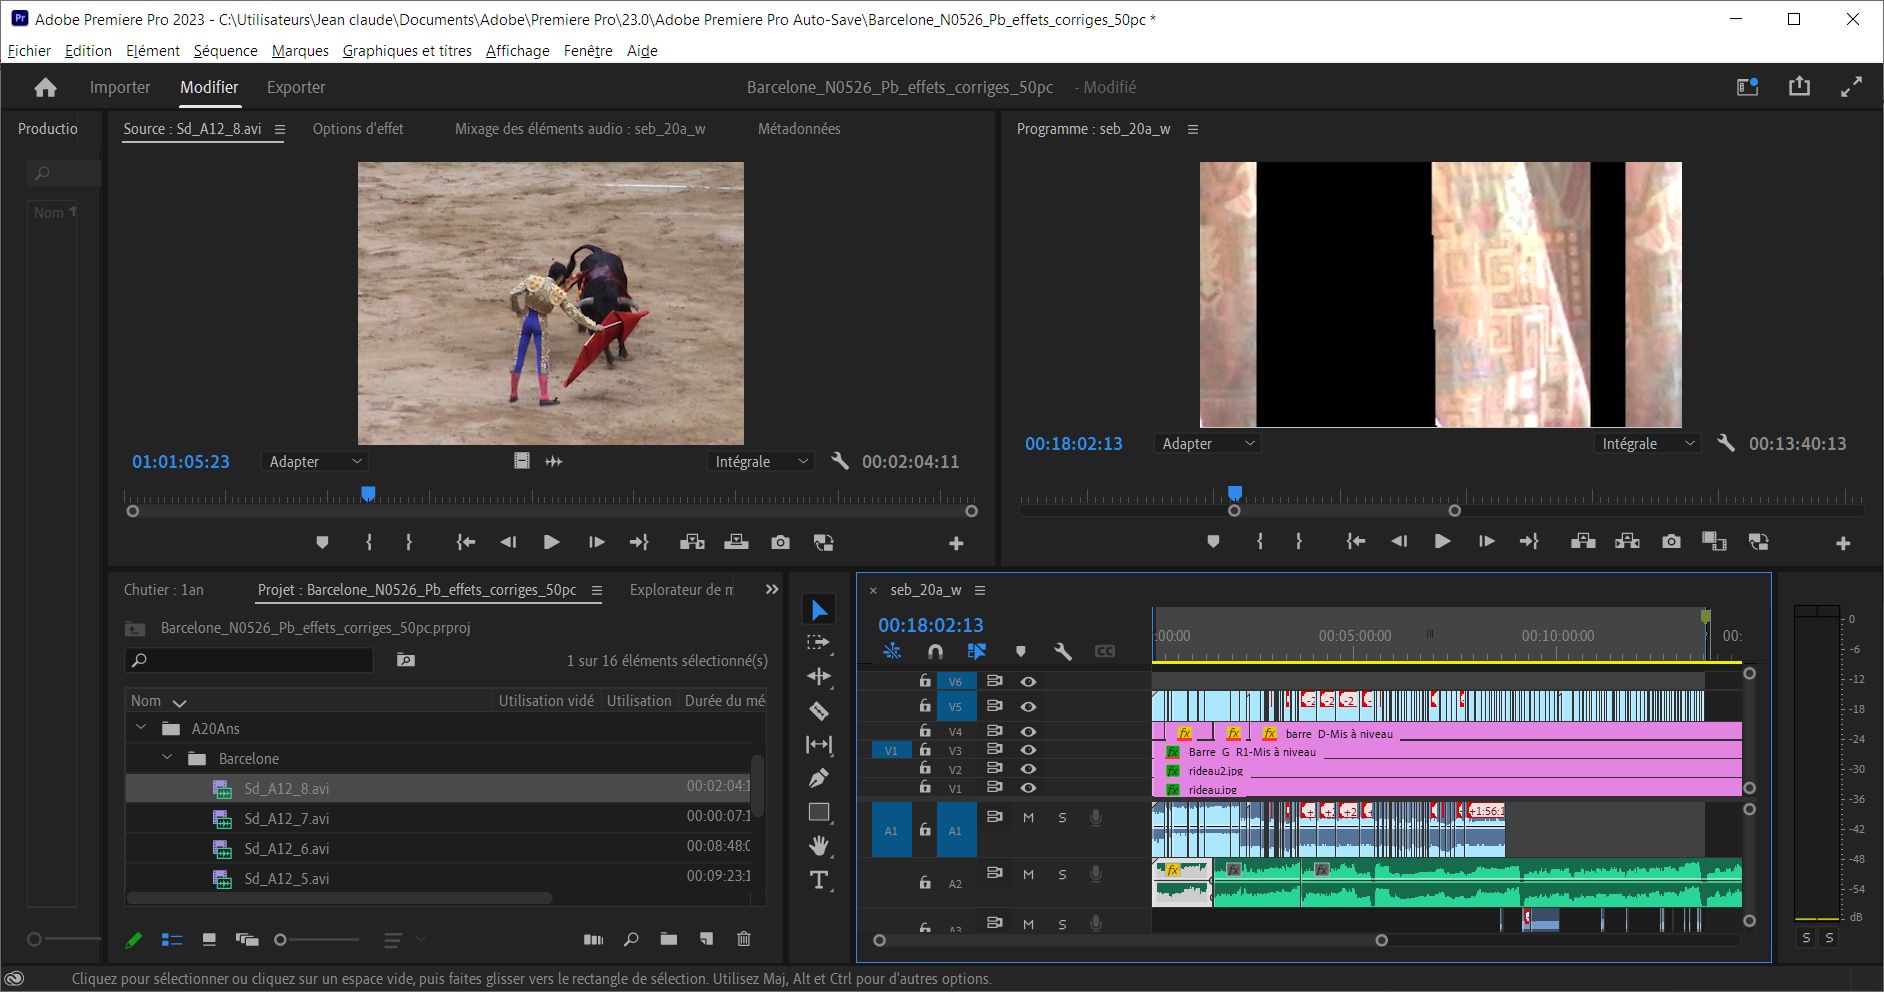1884x992 pixels.
Task: Click New Bin folder icon in Project panel
Action: [668, 939]
